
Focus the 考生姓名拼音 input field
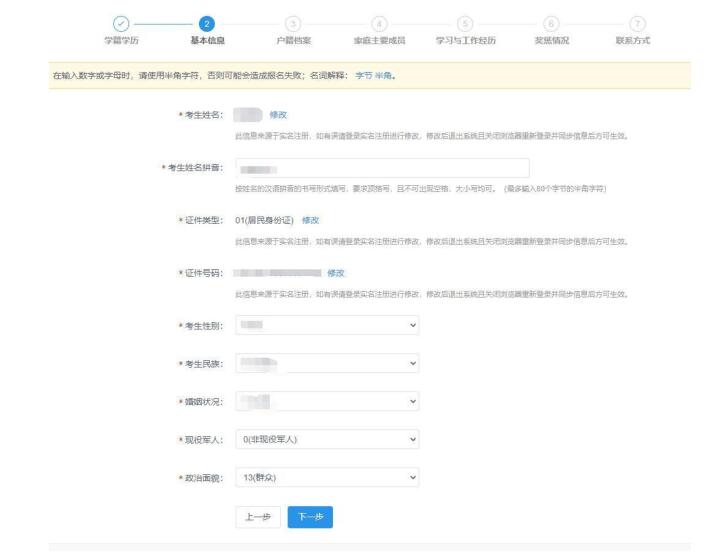coord(381,168)
